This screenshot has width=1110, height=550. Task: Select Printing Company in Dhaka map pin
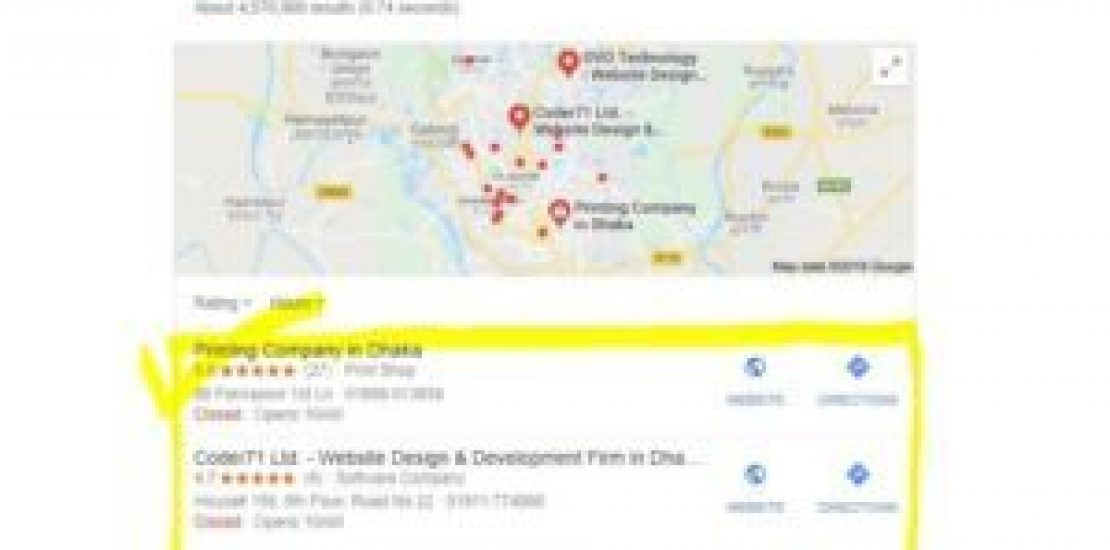pos(560,212)
